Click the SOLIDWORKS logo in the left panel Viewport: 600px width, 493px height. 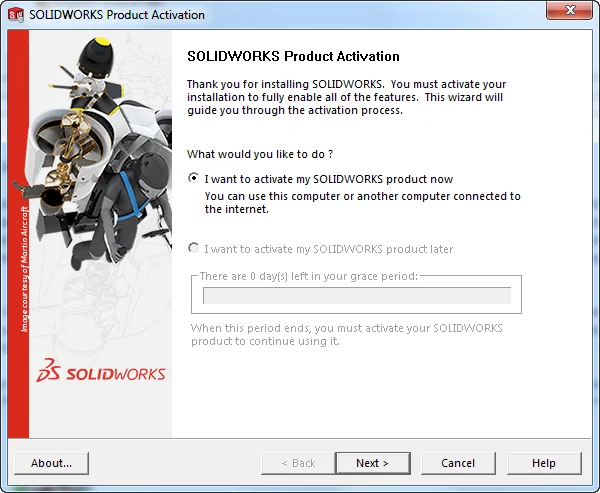pyautogui.click(x=101, y=371)
